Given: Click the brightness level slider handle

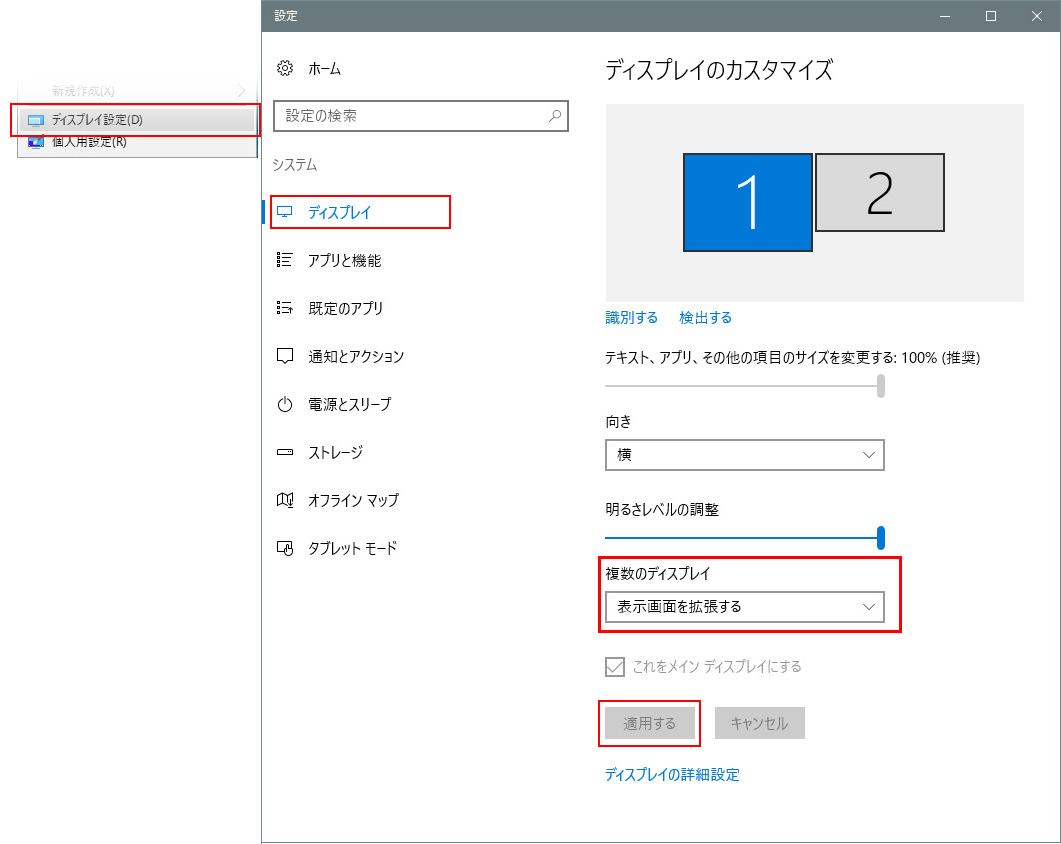Looking at the screenshot, I should 881,538.
